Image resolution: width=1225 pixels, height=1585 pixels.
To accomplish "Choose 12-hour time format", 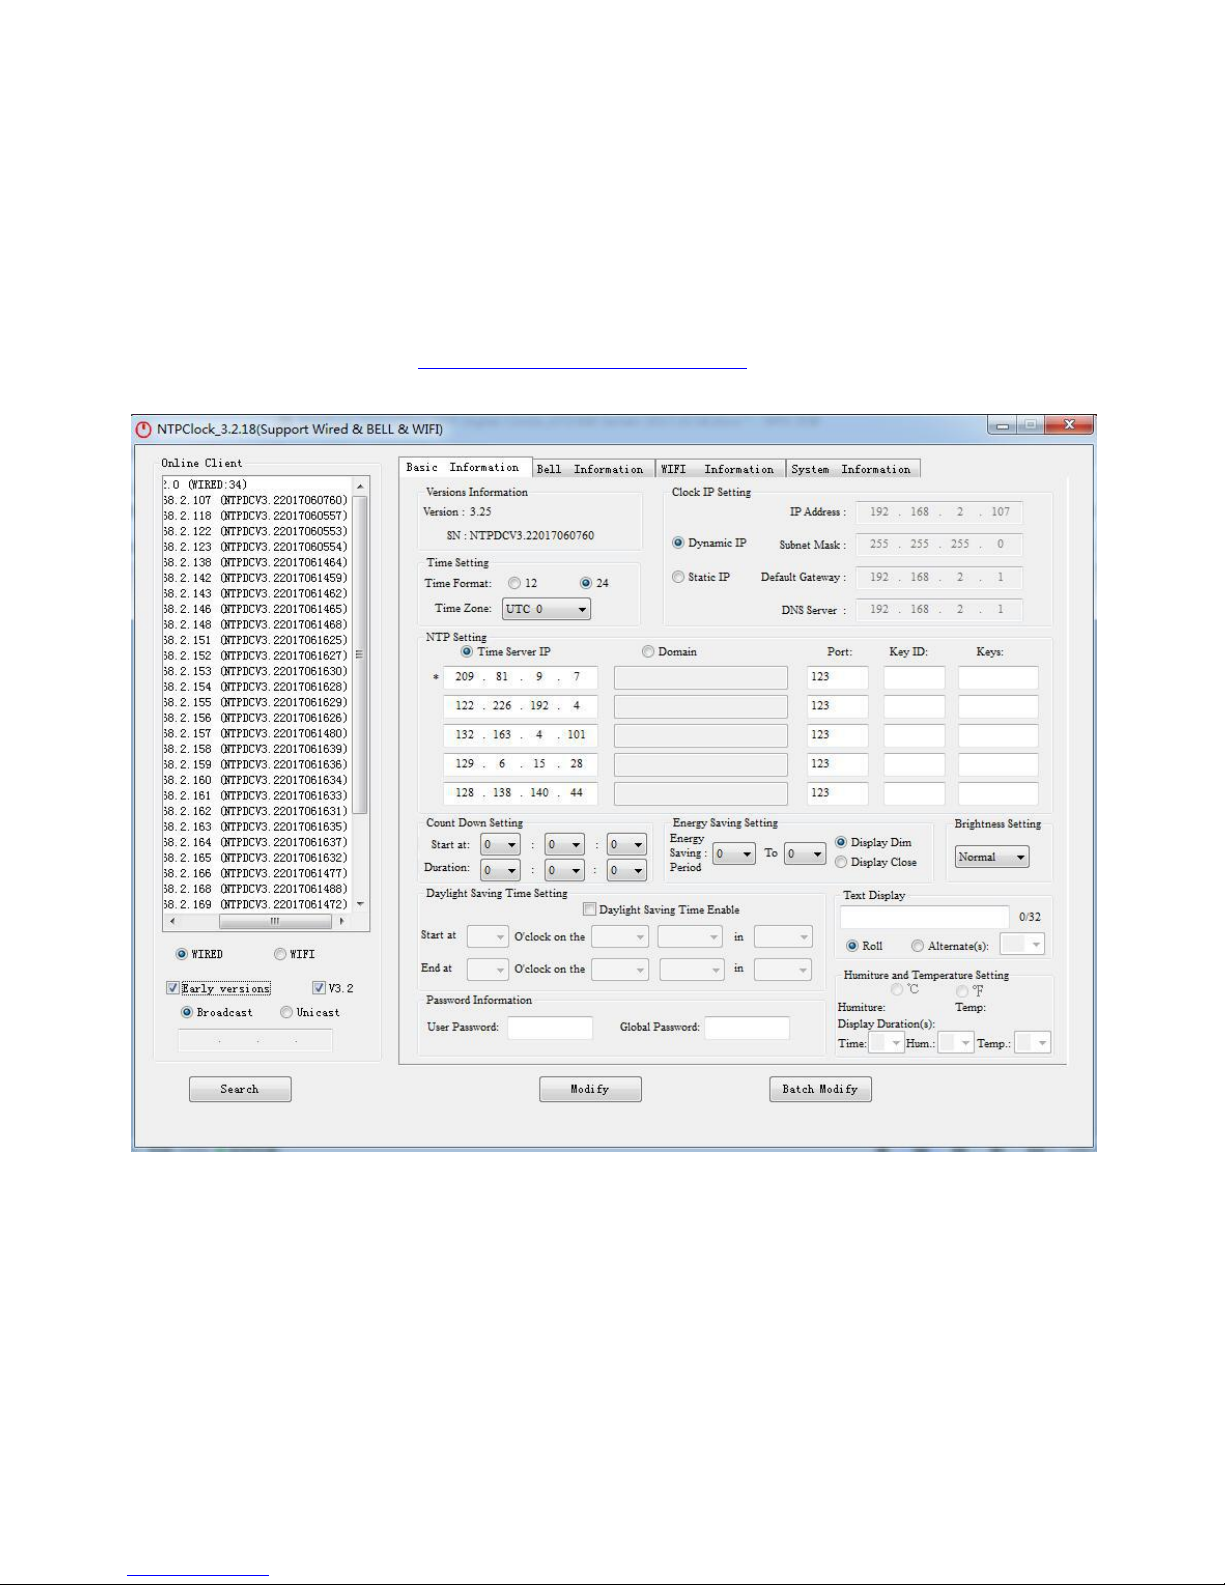I will point(514,583).
